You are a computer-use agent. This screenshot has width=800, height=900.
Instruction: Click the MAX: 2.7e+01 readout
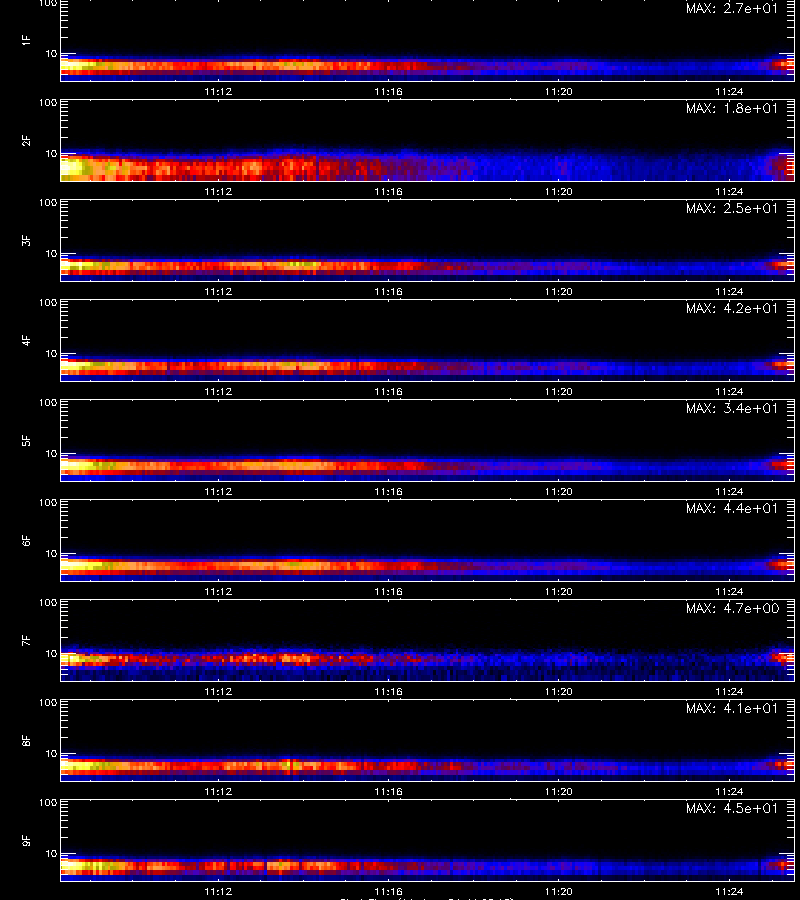point(732,8)
